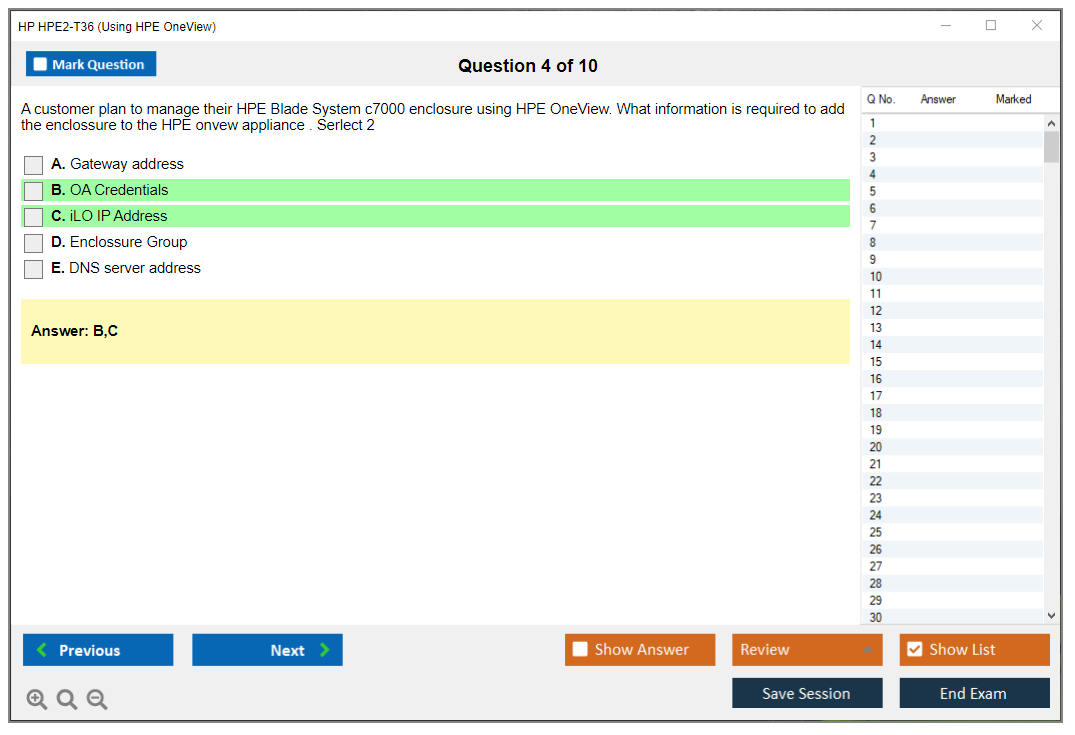Check option E DNS server address
Screen dimensions: 1075x735
coord(34,269)
